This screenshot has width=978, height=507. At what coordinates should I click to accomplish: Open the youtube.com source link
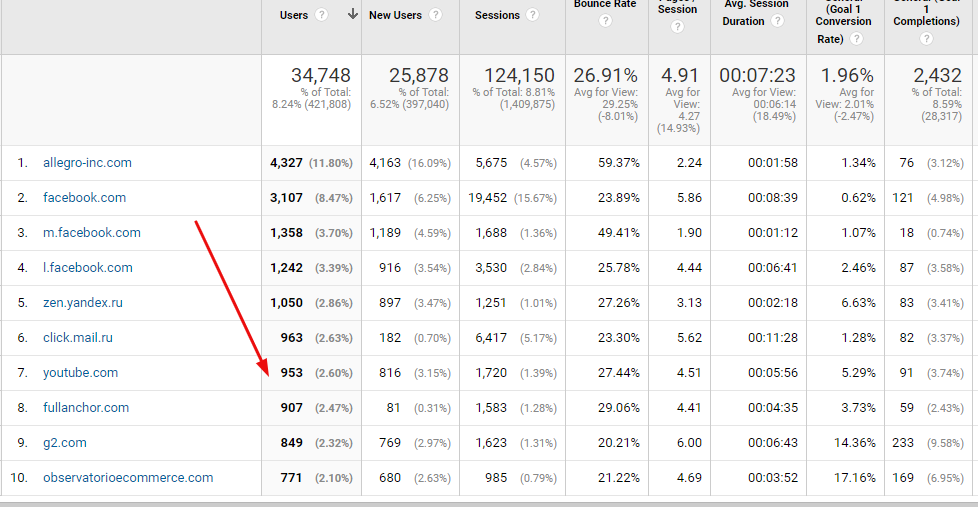click(80, 372)
